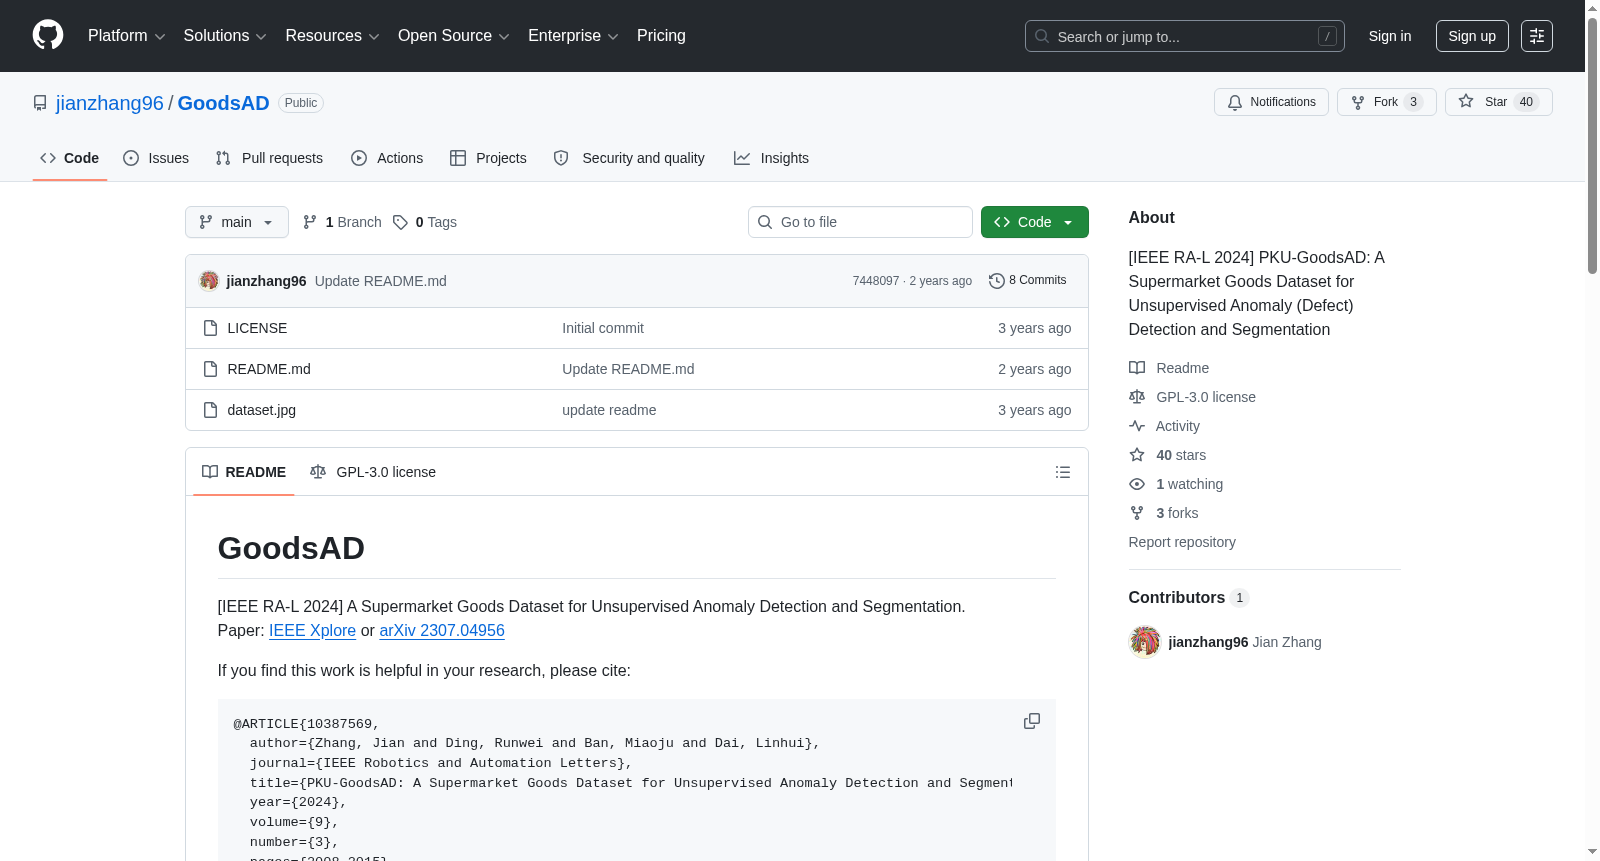Open the green Code dropdown button
The image size is (1600, 861).
(x=1035, y=222)
